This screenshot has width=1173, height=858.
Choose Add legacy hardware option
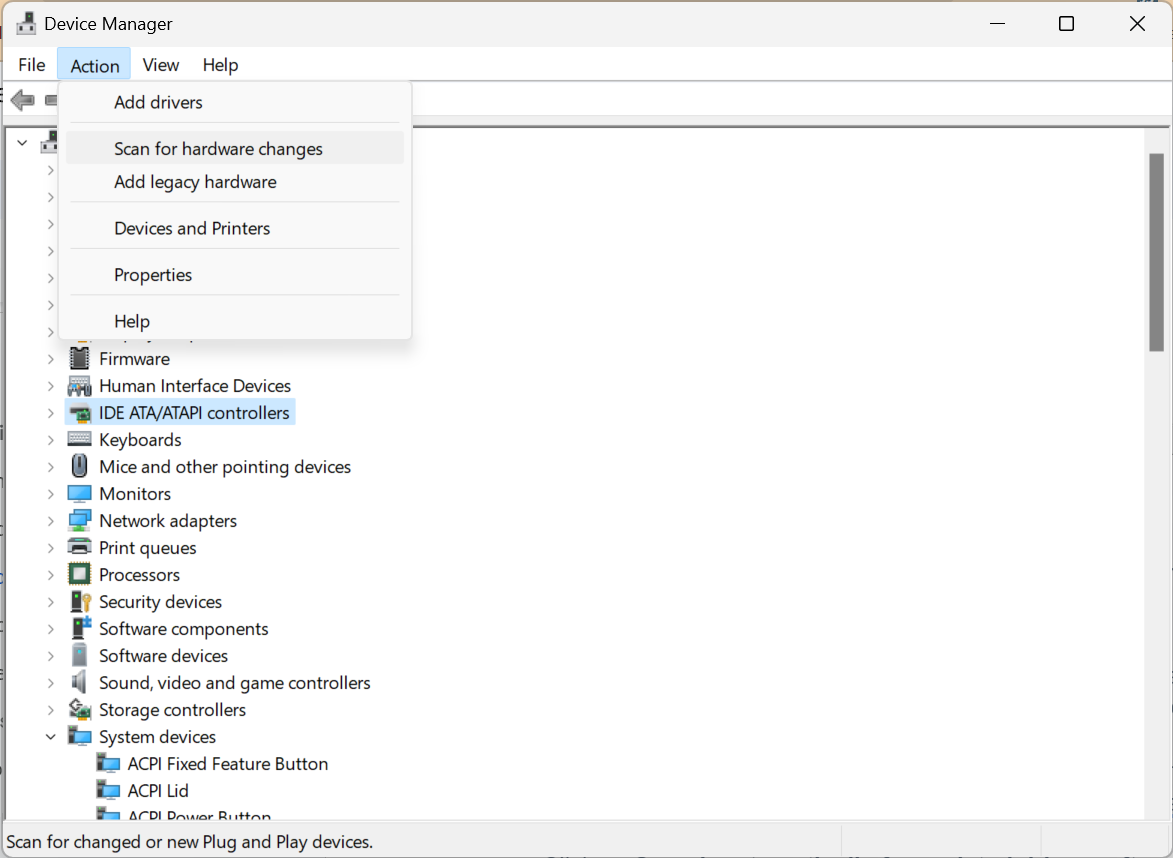coord(195,181)
